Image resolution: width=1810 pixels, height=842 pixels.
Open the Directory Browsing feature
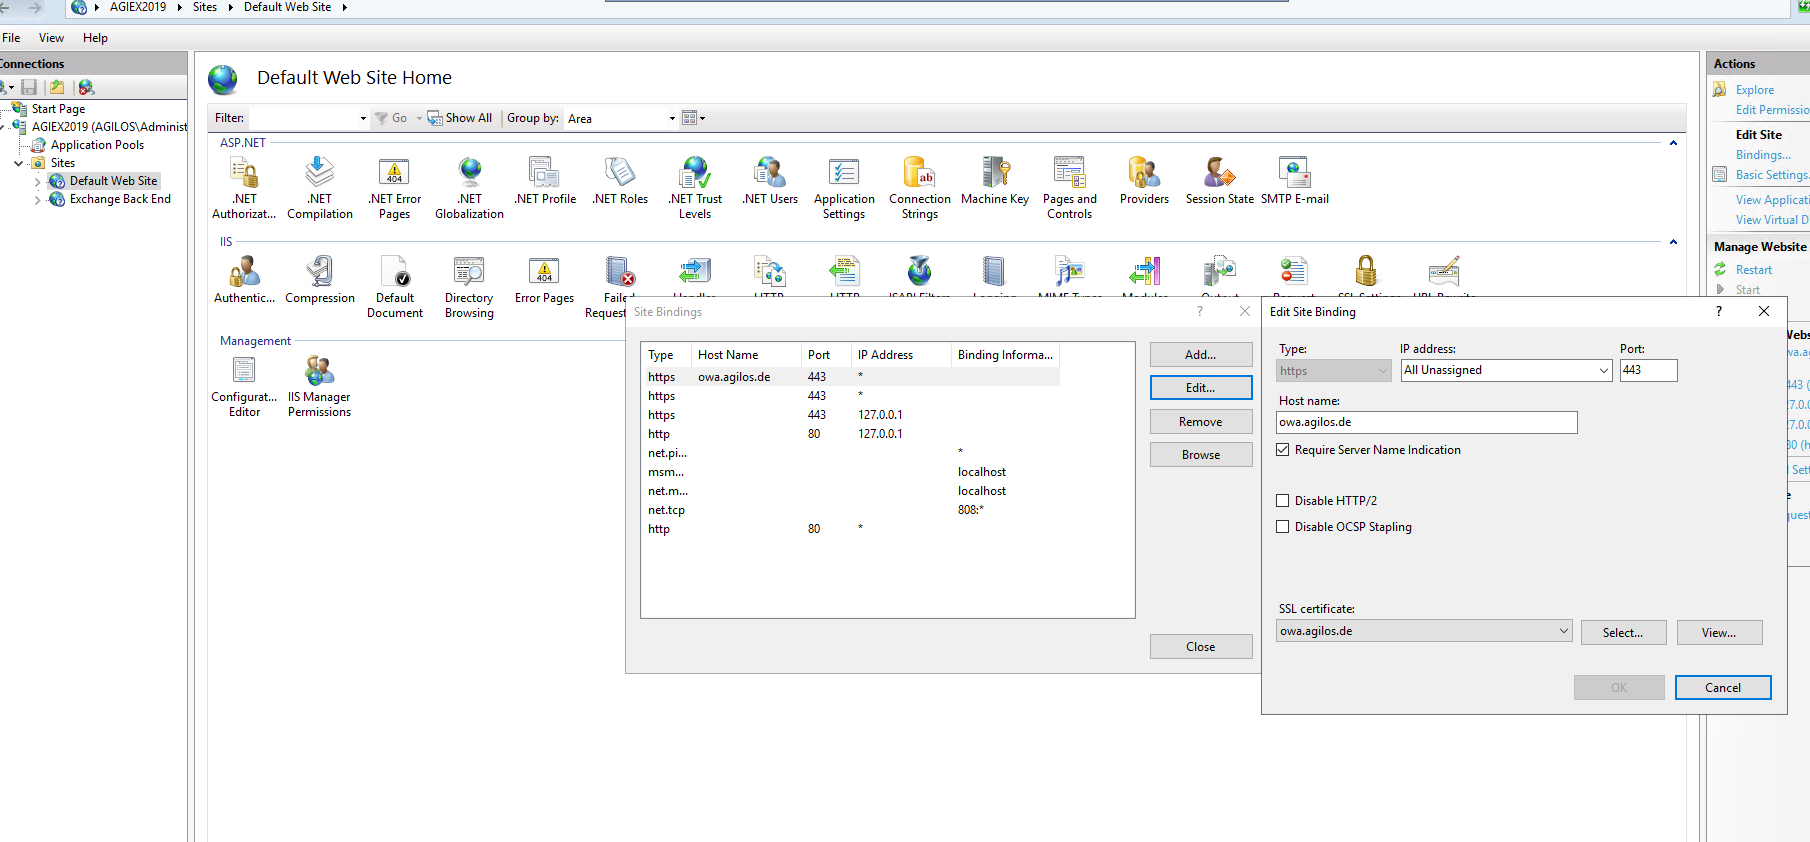click(x=470, y=286)
